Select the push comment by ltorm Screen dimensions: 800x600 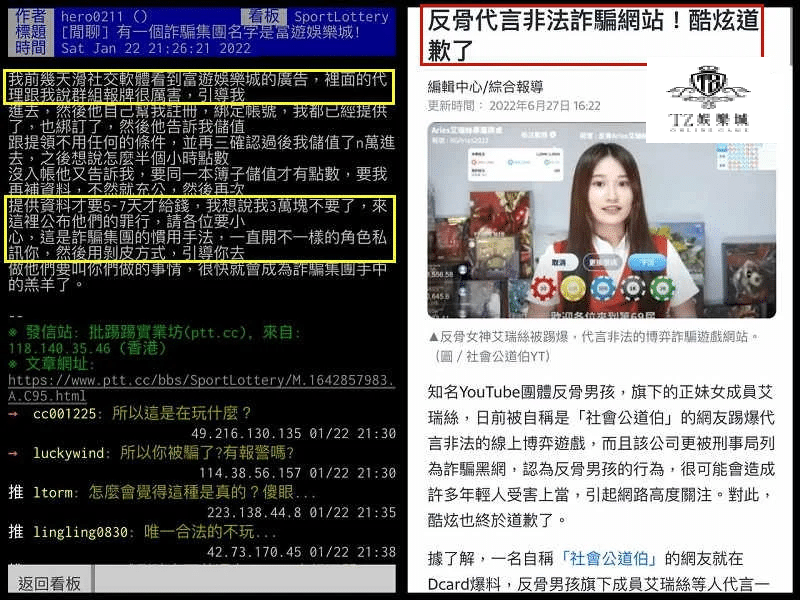[162, 492]
